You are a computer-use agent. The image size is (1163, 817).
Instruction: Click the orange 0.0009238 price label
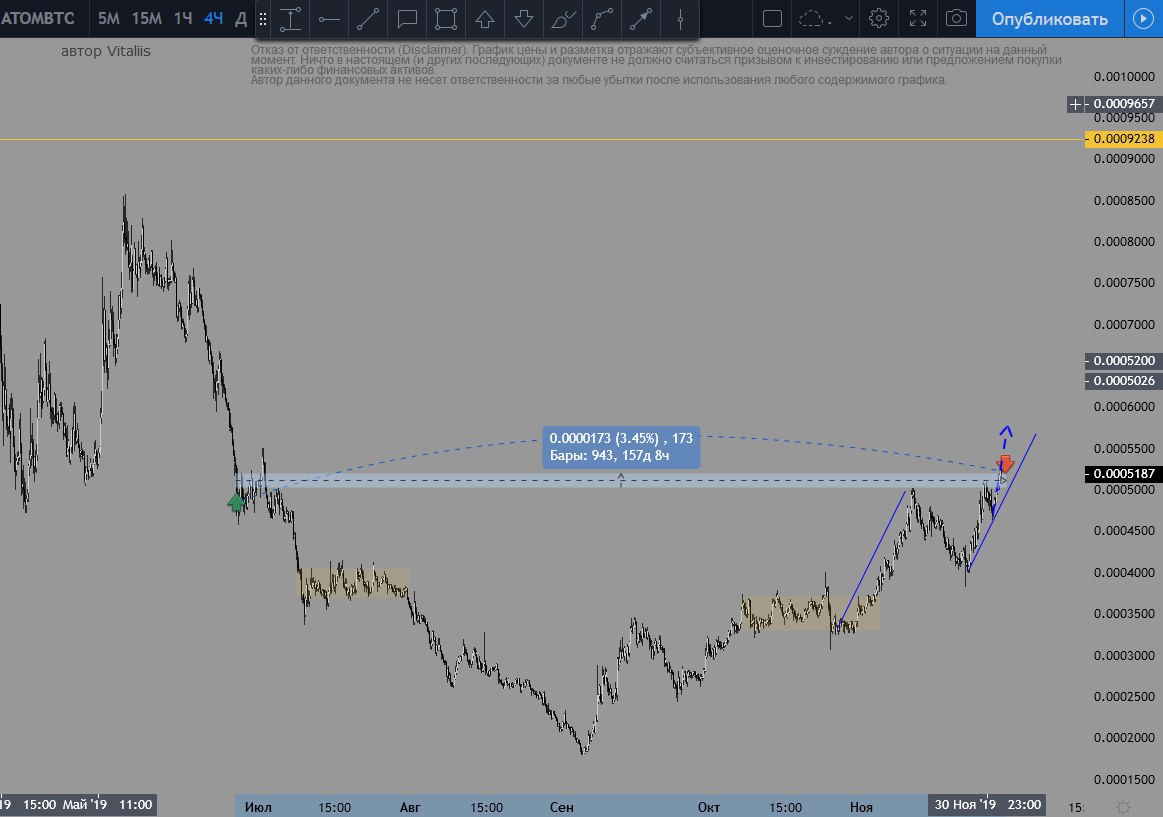(x=1123, y=139)
